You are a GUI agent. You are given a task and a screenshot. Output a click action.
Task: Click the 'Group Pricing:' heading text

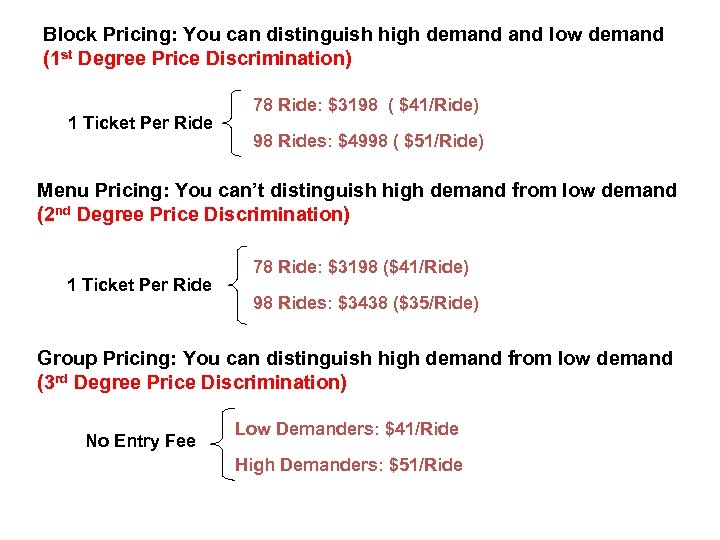click(109, 359)
